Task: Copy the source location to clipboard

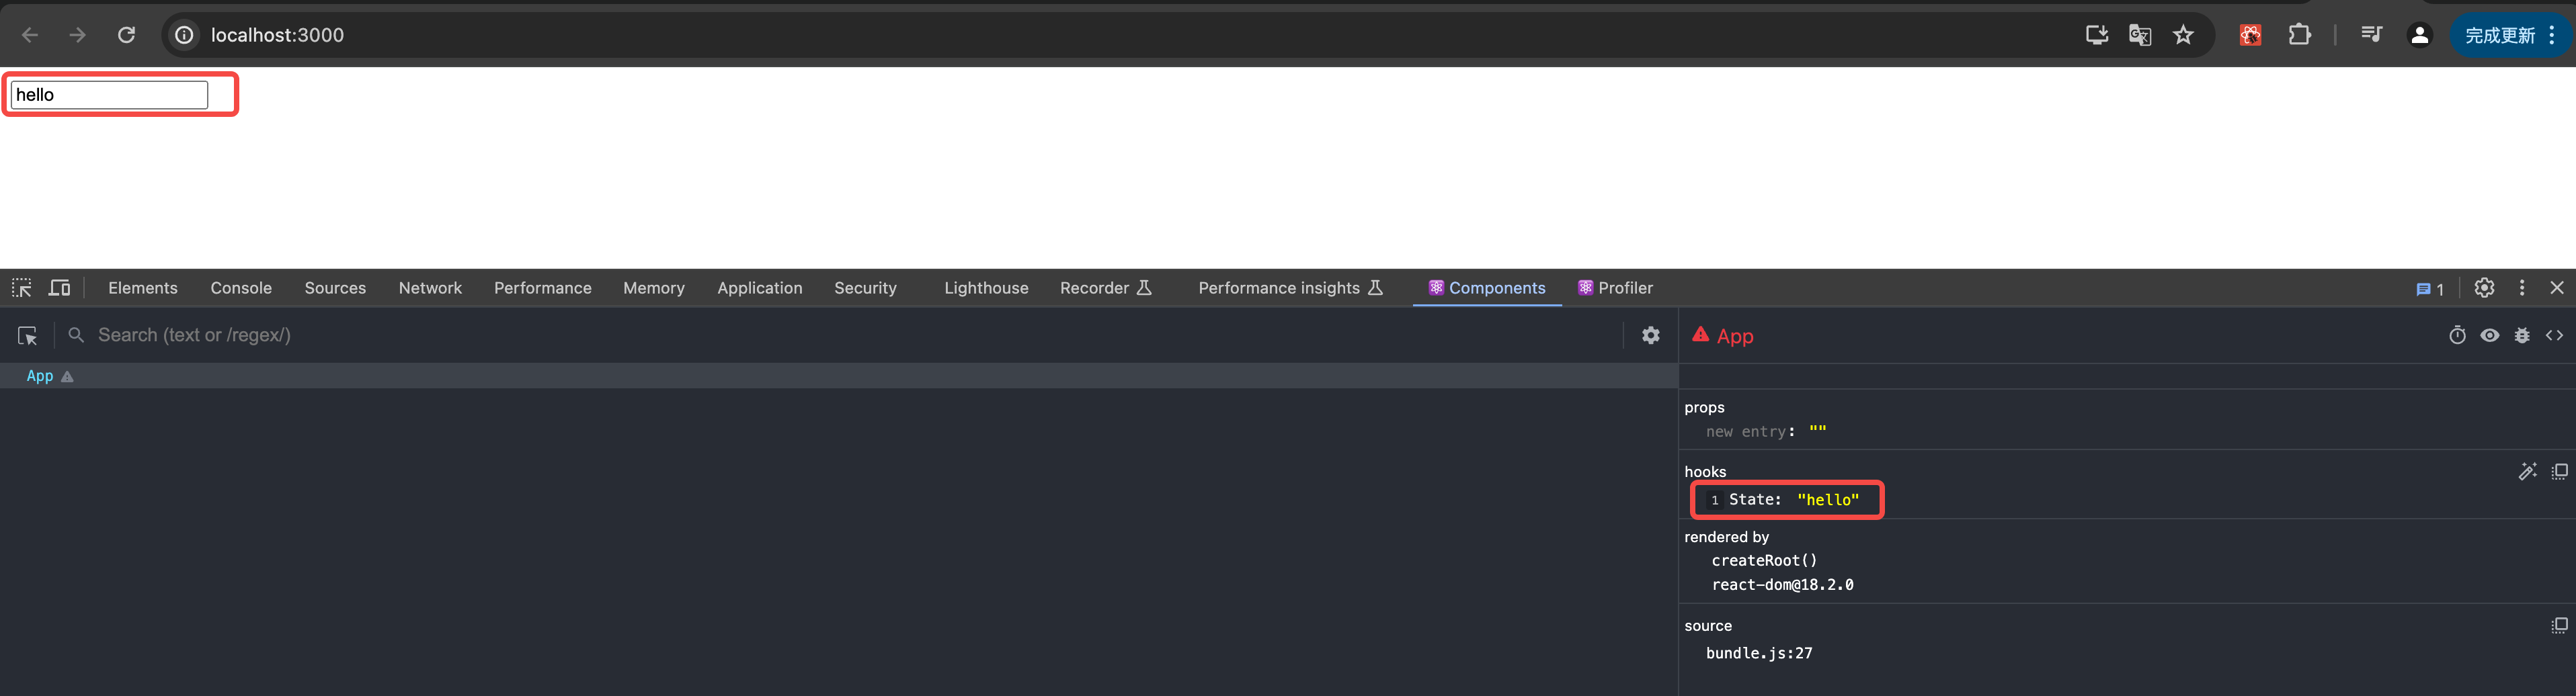Action: click(x=2559, y=626)
